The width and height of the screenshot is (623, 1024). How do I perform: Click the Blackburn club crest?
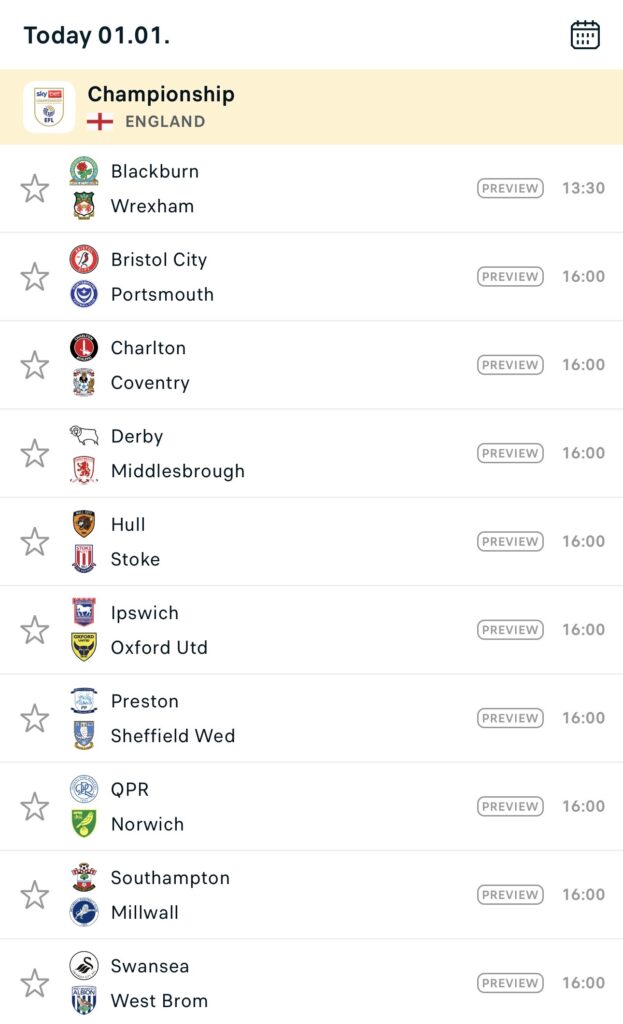coord(84,171)
